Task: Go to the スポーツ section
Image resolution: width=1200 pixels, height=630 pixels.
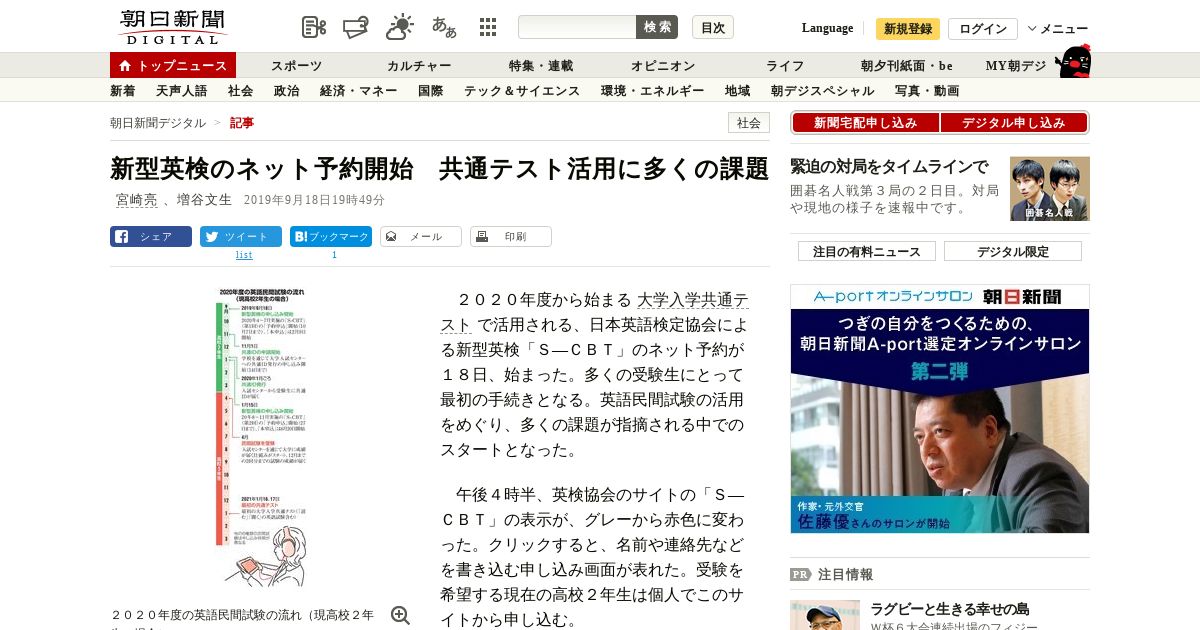Action: click(x=297, y=66)
